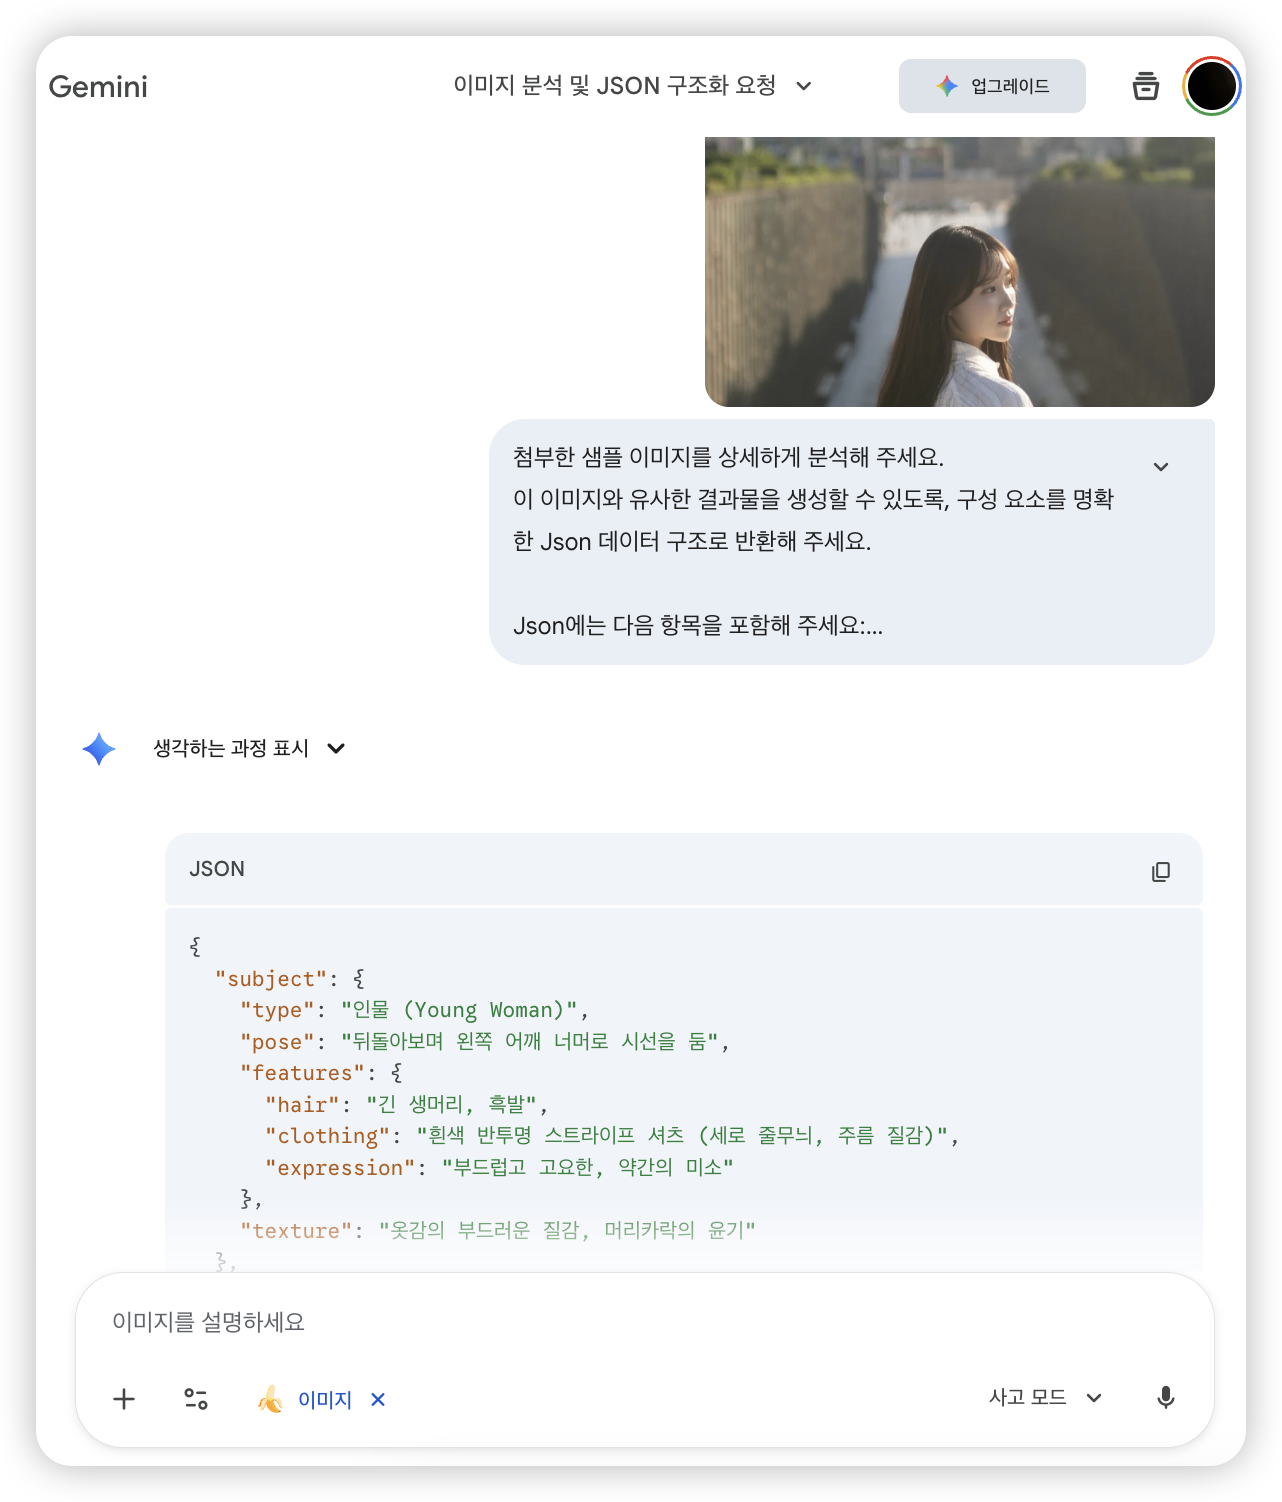Click the JSON code block label
This screenshot has width=1282, height=1502.
[x=217, y=869]
